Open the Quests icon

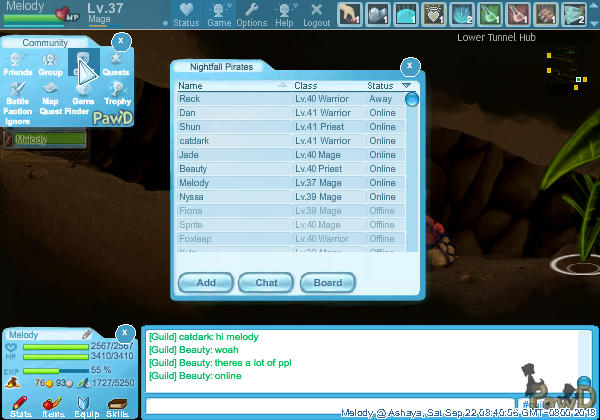(x=116, y=64)
